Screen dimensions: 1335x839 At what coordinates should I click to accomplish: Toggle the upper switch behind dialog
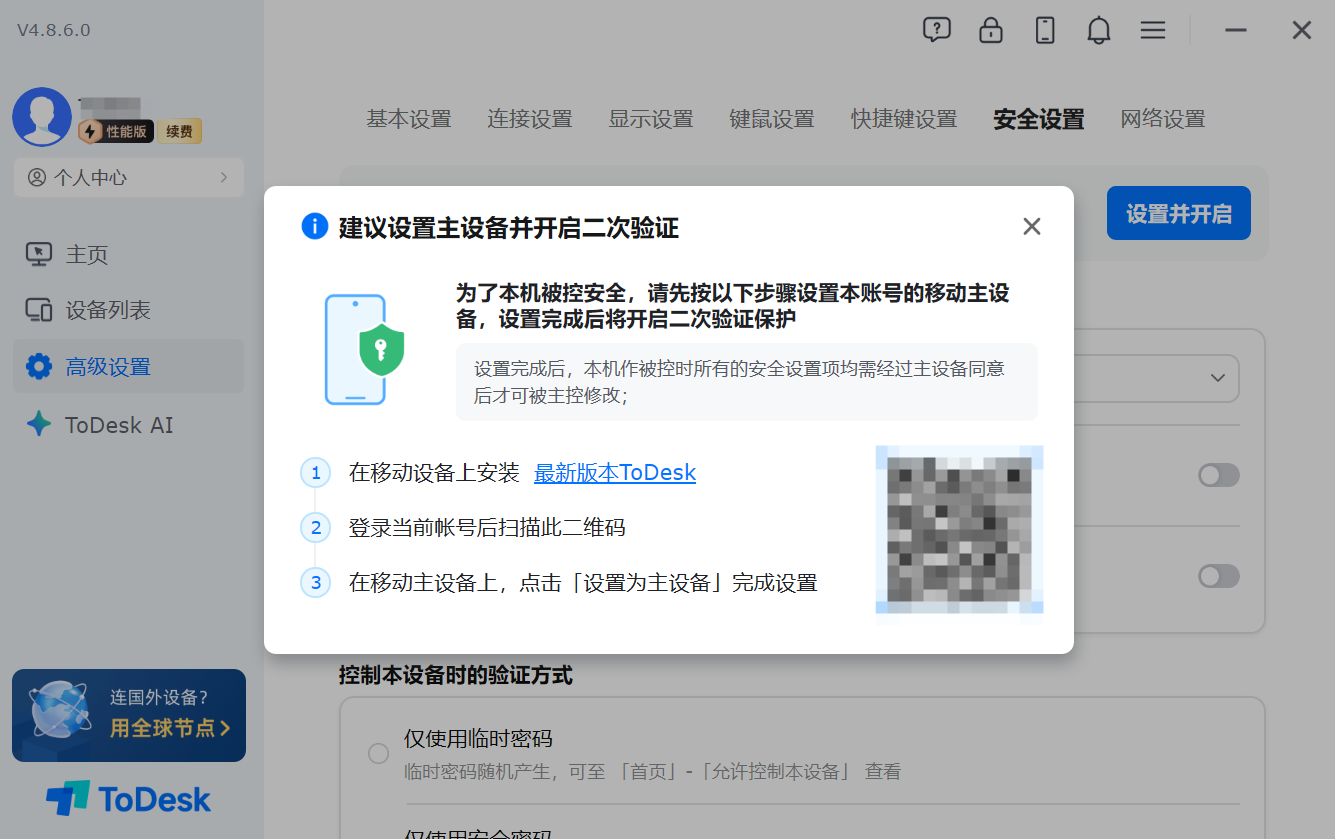coord(1219,475)
